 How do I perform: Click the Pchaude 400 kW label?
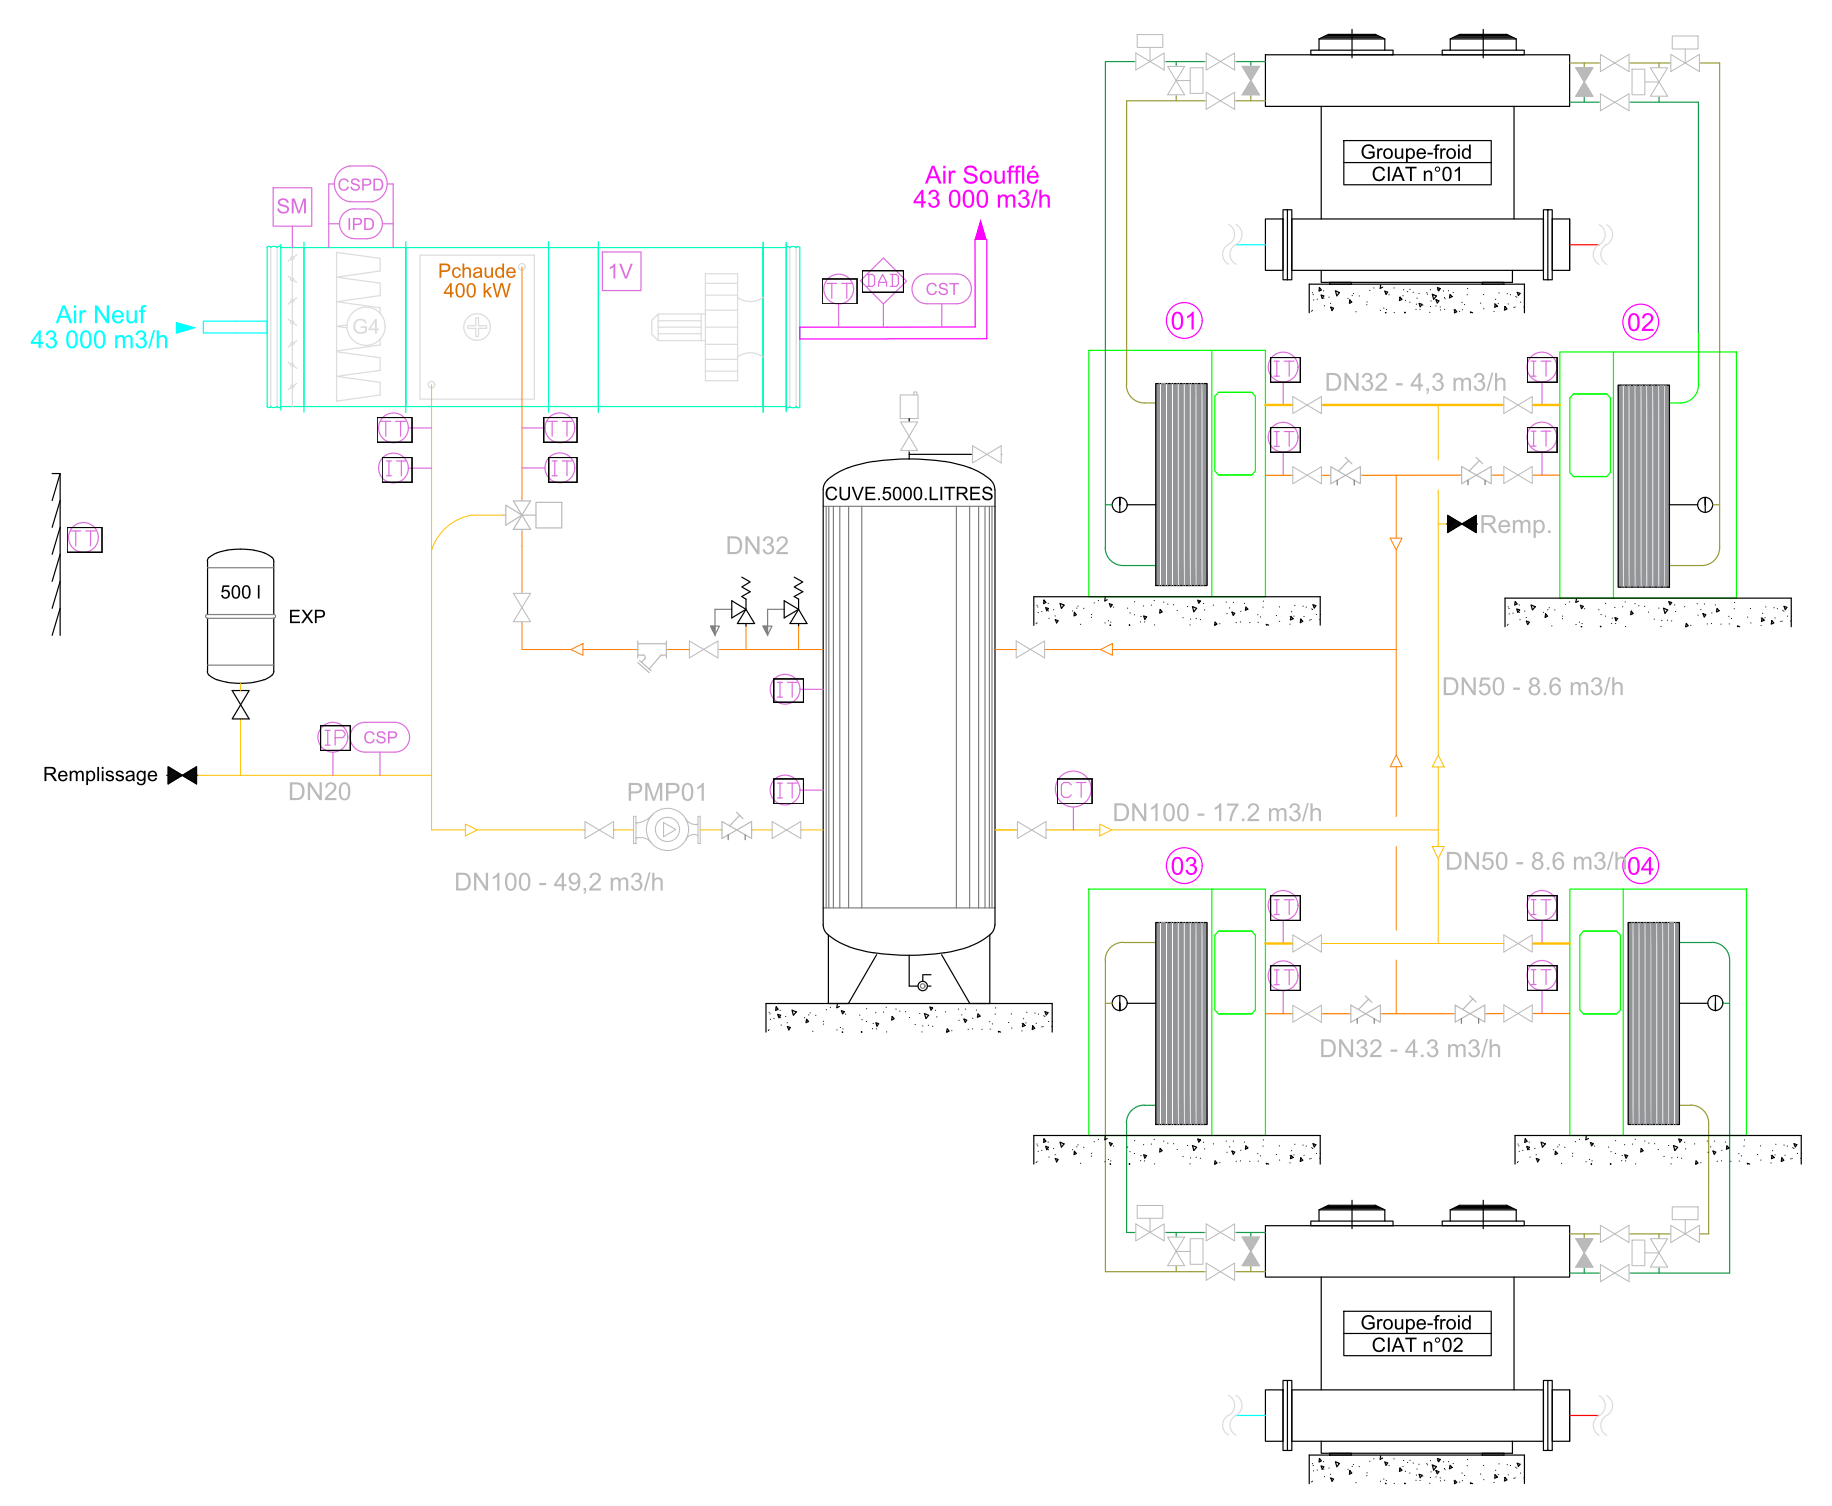[x=477, y=281]
